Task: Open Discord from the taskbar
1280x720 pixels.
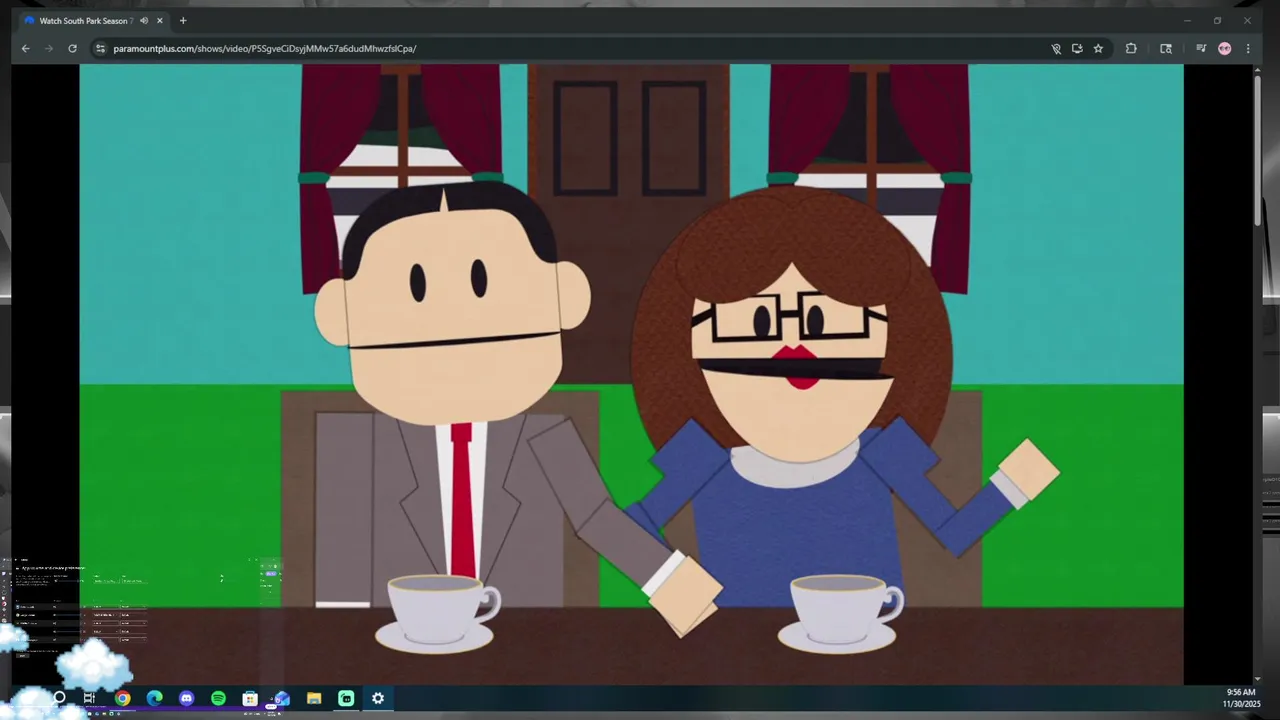Action: pos(186,698)
